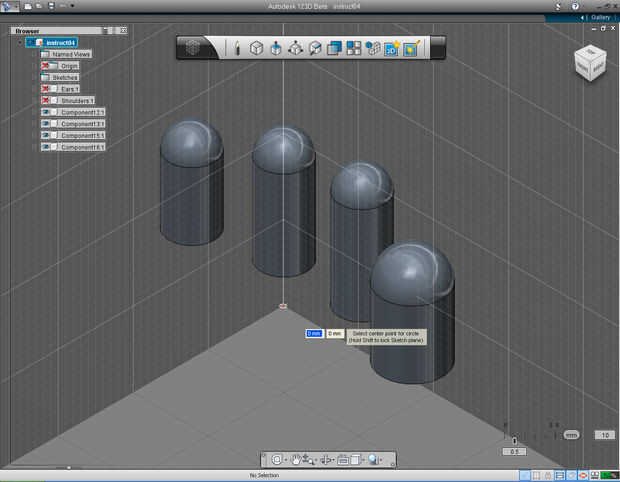Toggle visibility of Shoulders:1
The image size is (620, 482).
(46, 100)
